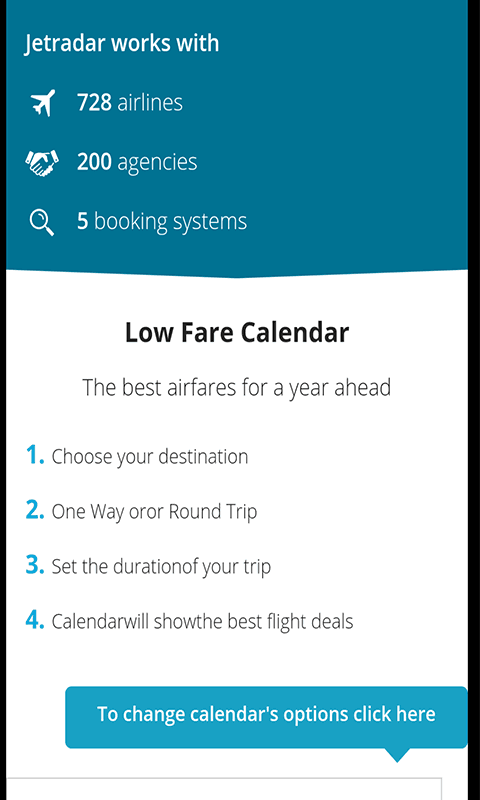Click the airplane icon beside airlines

pos(42,103)
